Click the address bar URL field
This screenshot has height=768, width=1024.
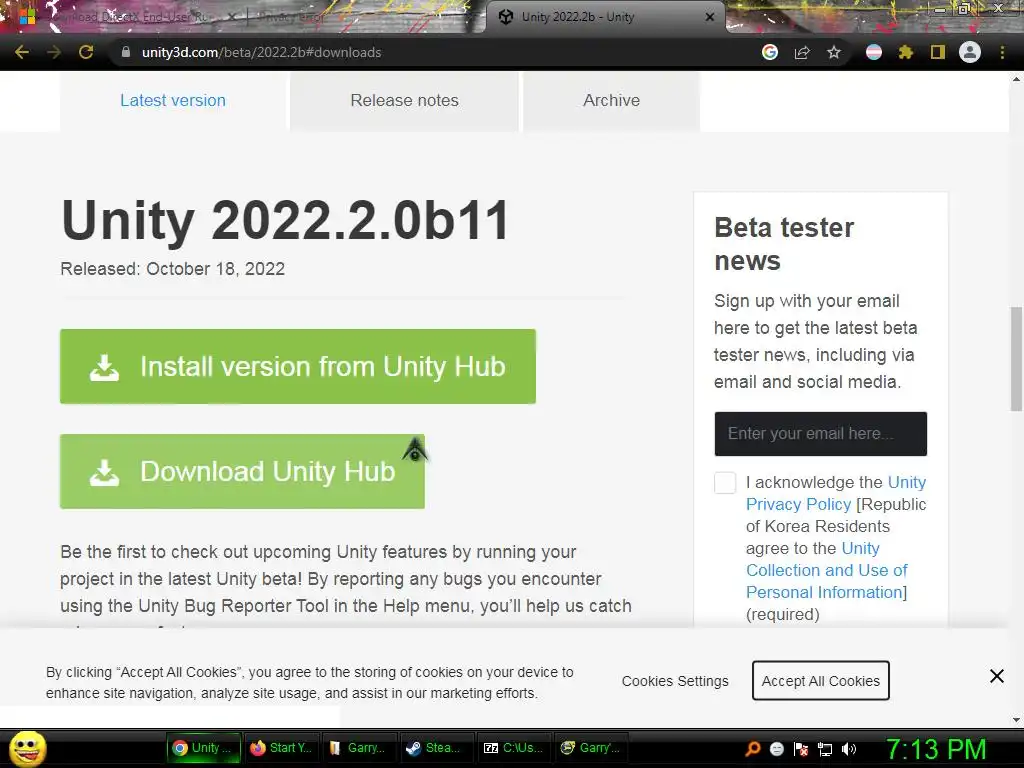point(431,52)
